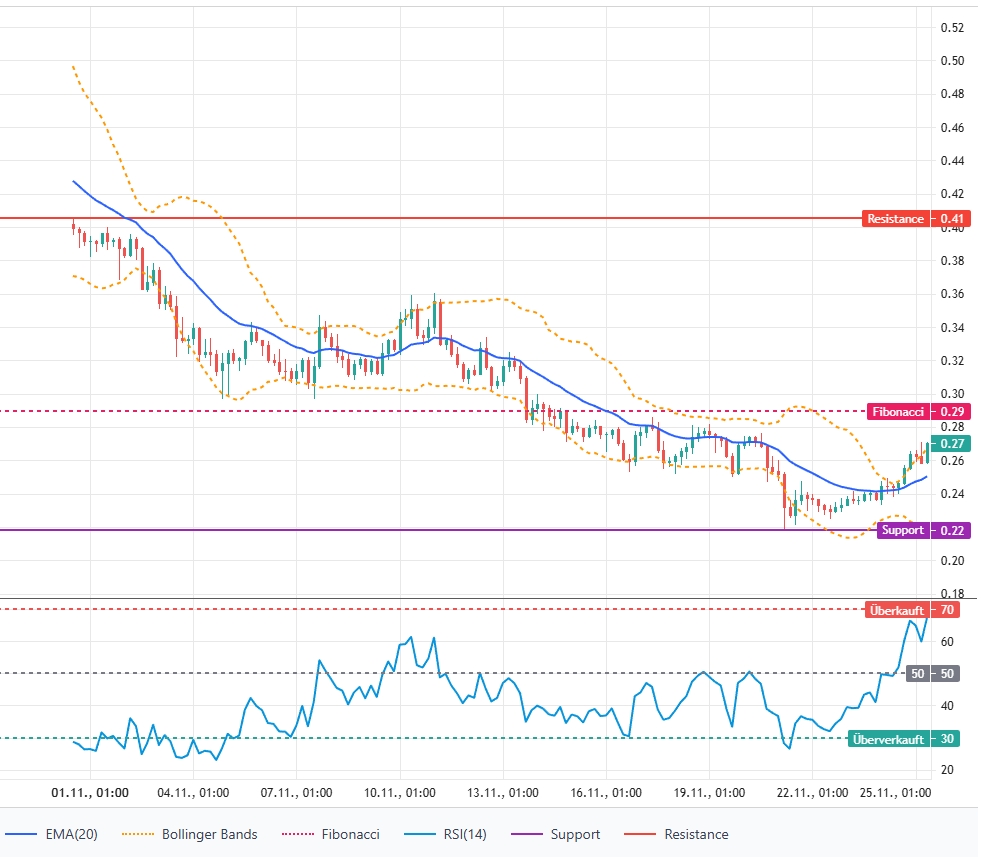
Task: Click the purple Support line label
Action: tap(901, 530)
